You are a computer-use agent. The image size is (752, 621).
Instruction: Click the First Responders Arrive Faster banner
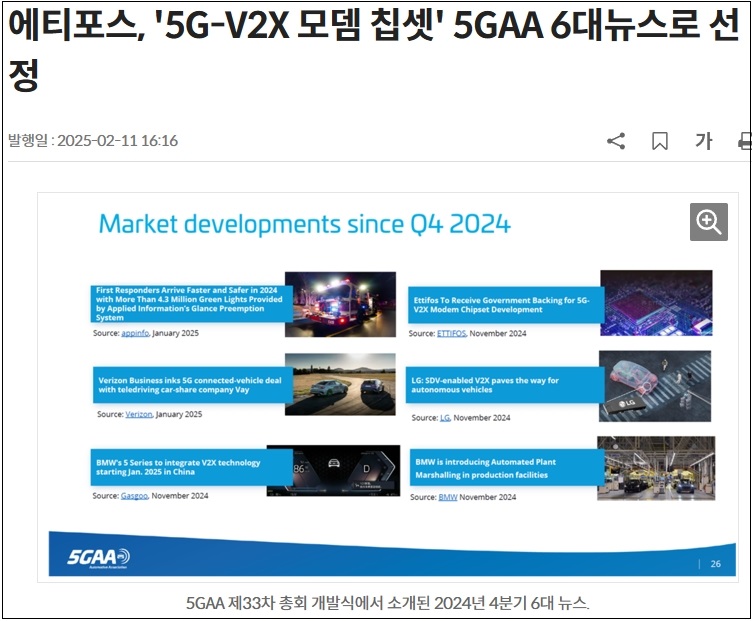click(x=192, y=304)
